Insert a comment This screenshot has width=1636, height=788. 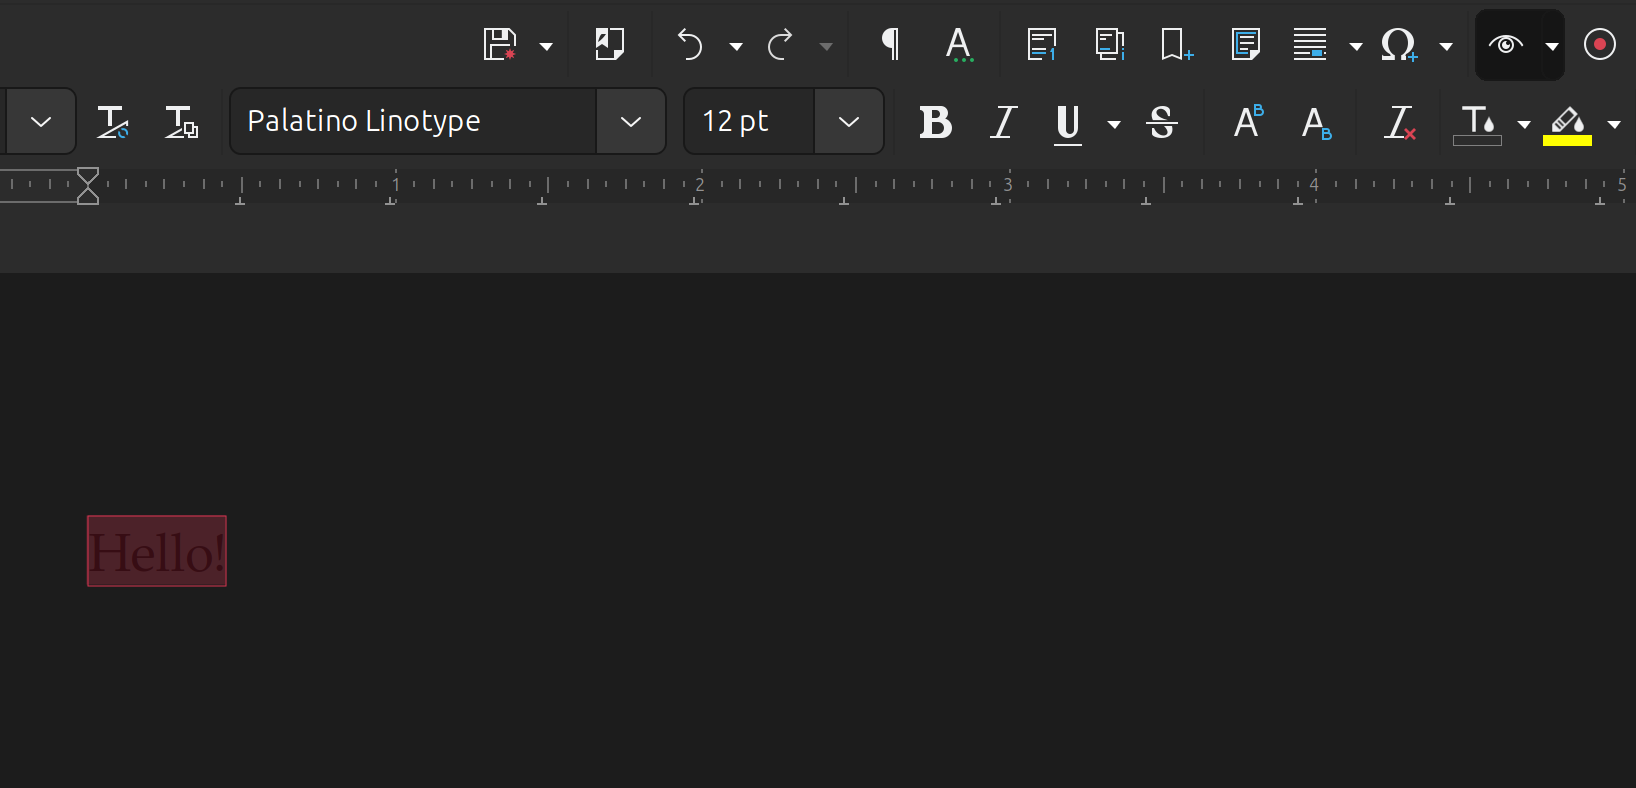tap(1246, 45)
